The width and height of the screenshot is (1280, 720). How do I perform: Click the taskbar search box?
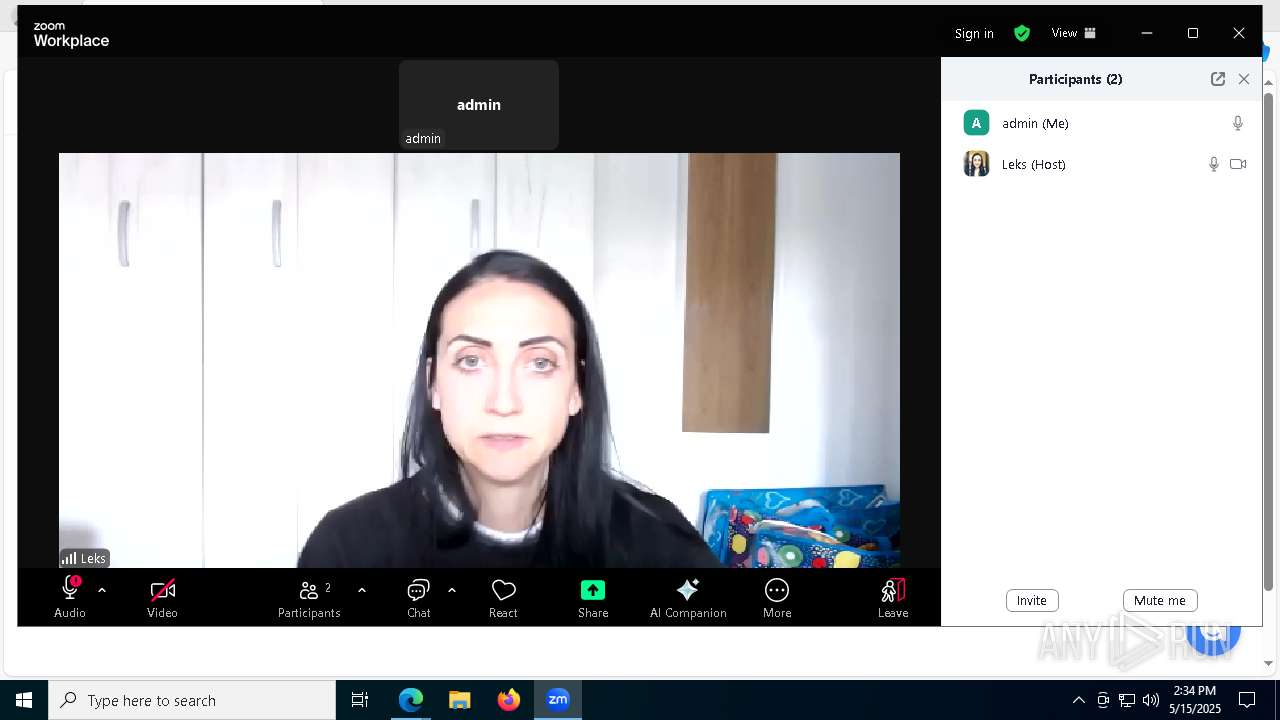[x=192, y=700]
